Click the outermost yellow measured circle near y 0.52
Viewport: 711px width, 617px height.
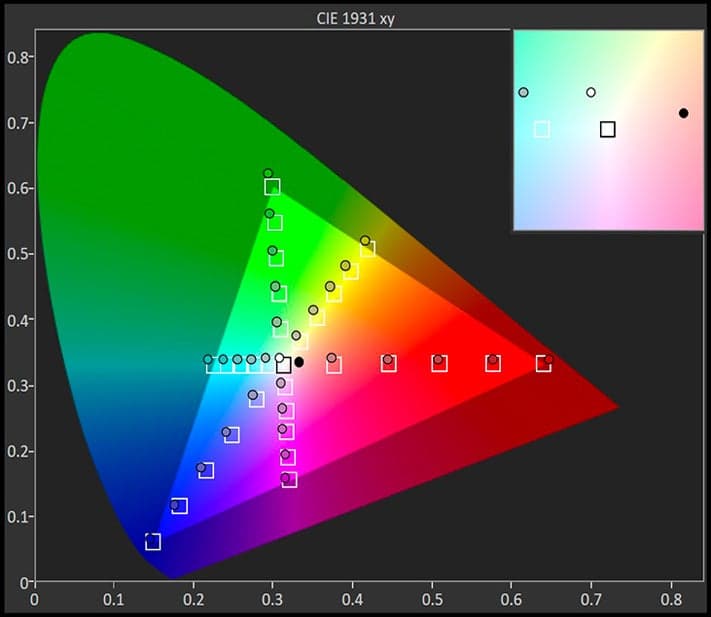tap(365, 240)
